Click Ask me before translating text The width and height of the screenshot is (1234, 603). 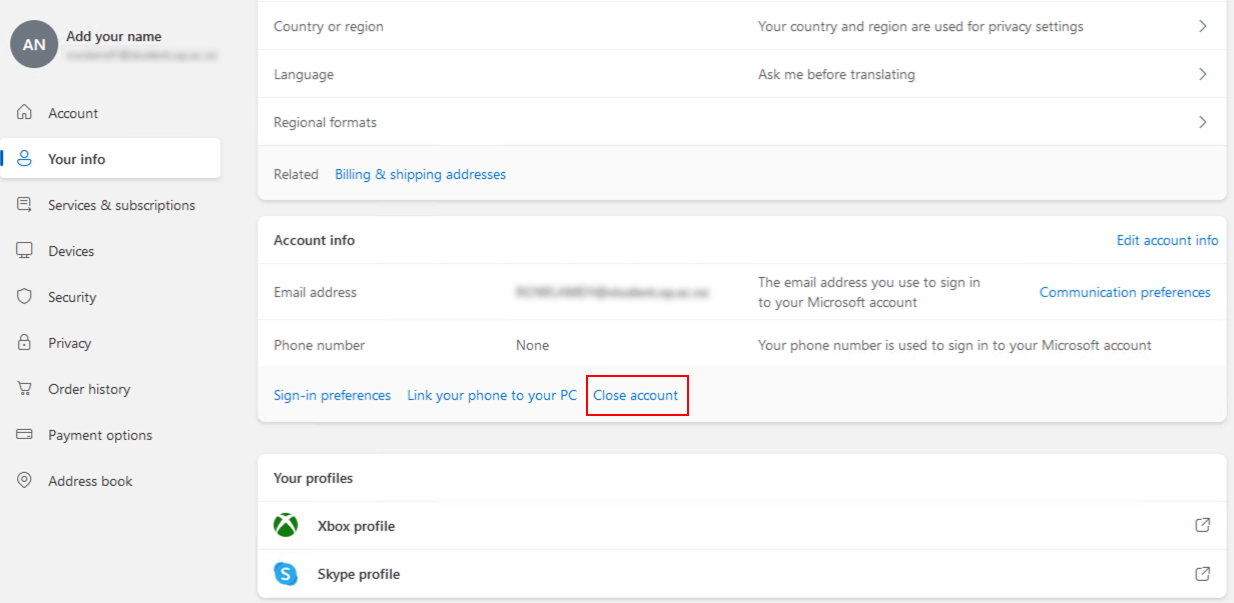(836, 74)
